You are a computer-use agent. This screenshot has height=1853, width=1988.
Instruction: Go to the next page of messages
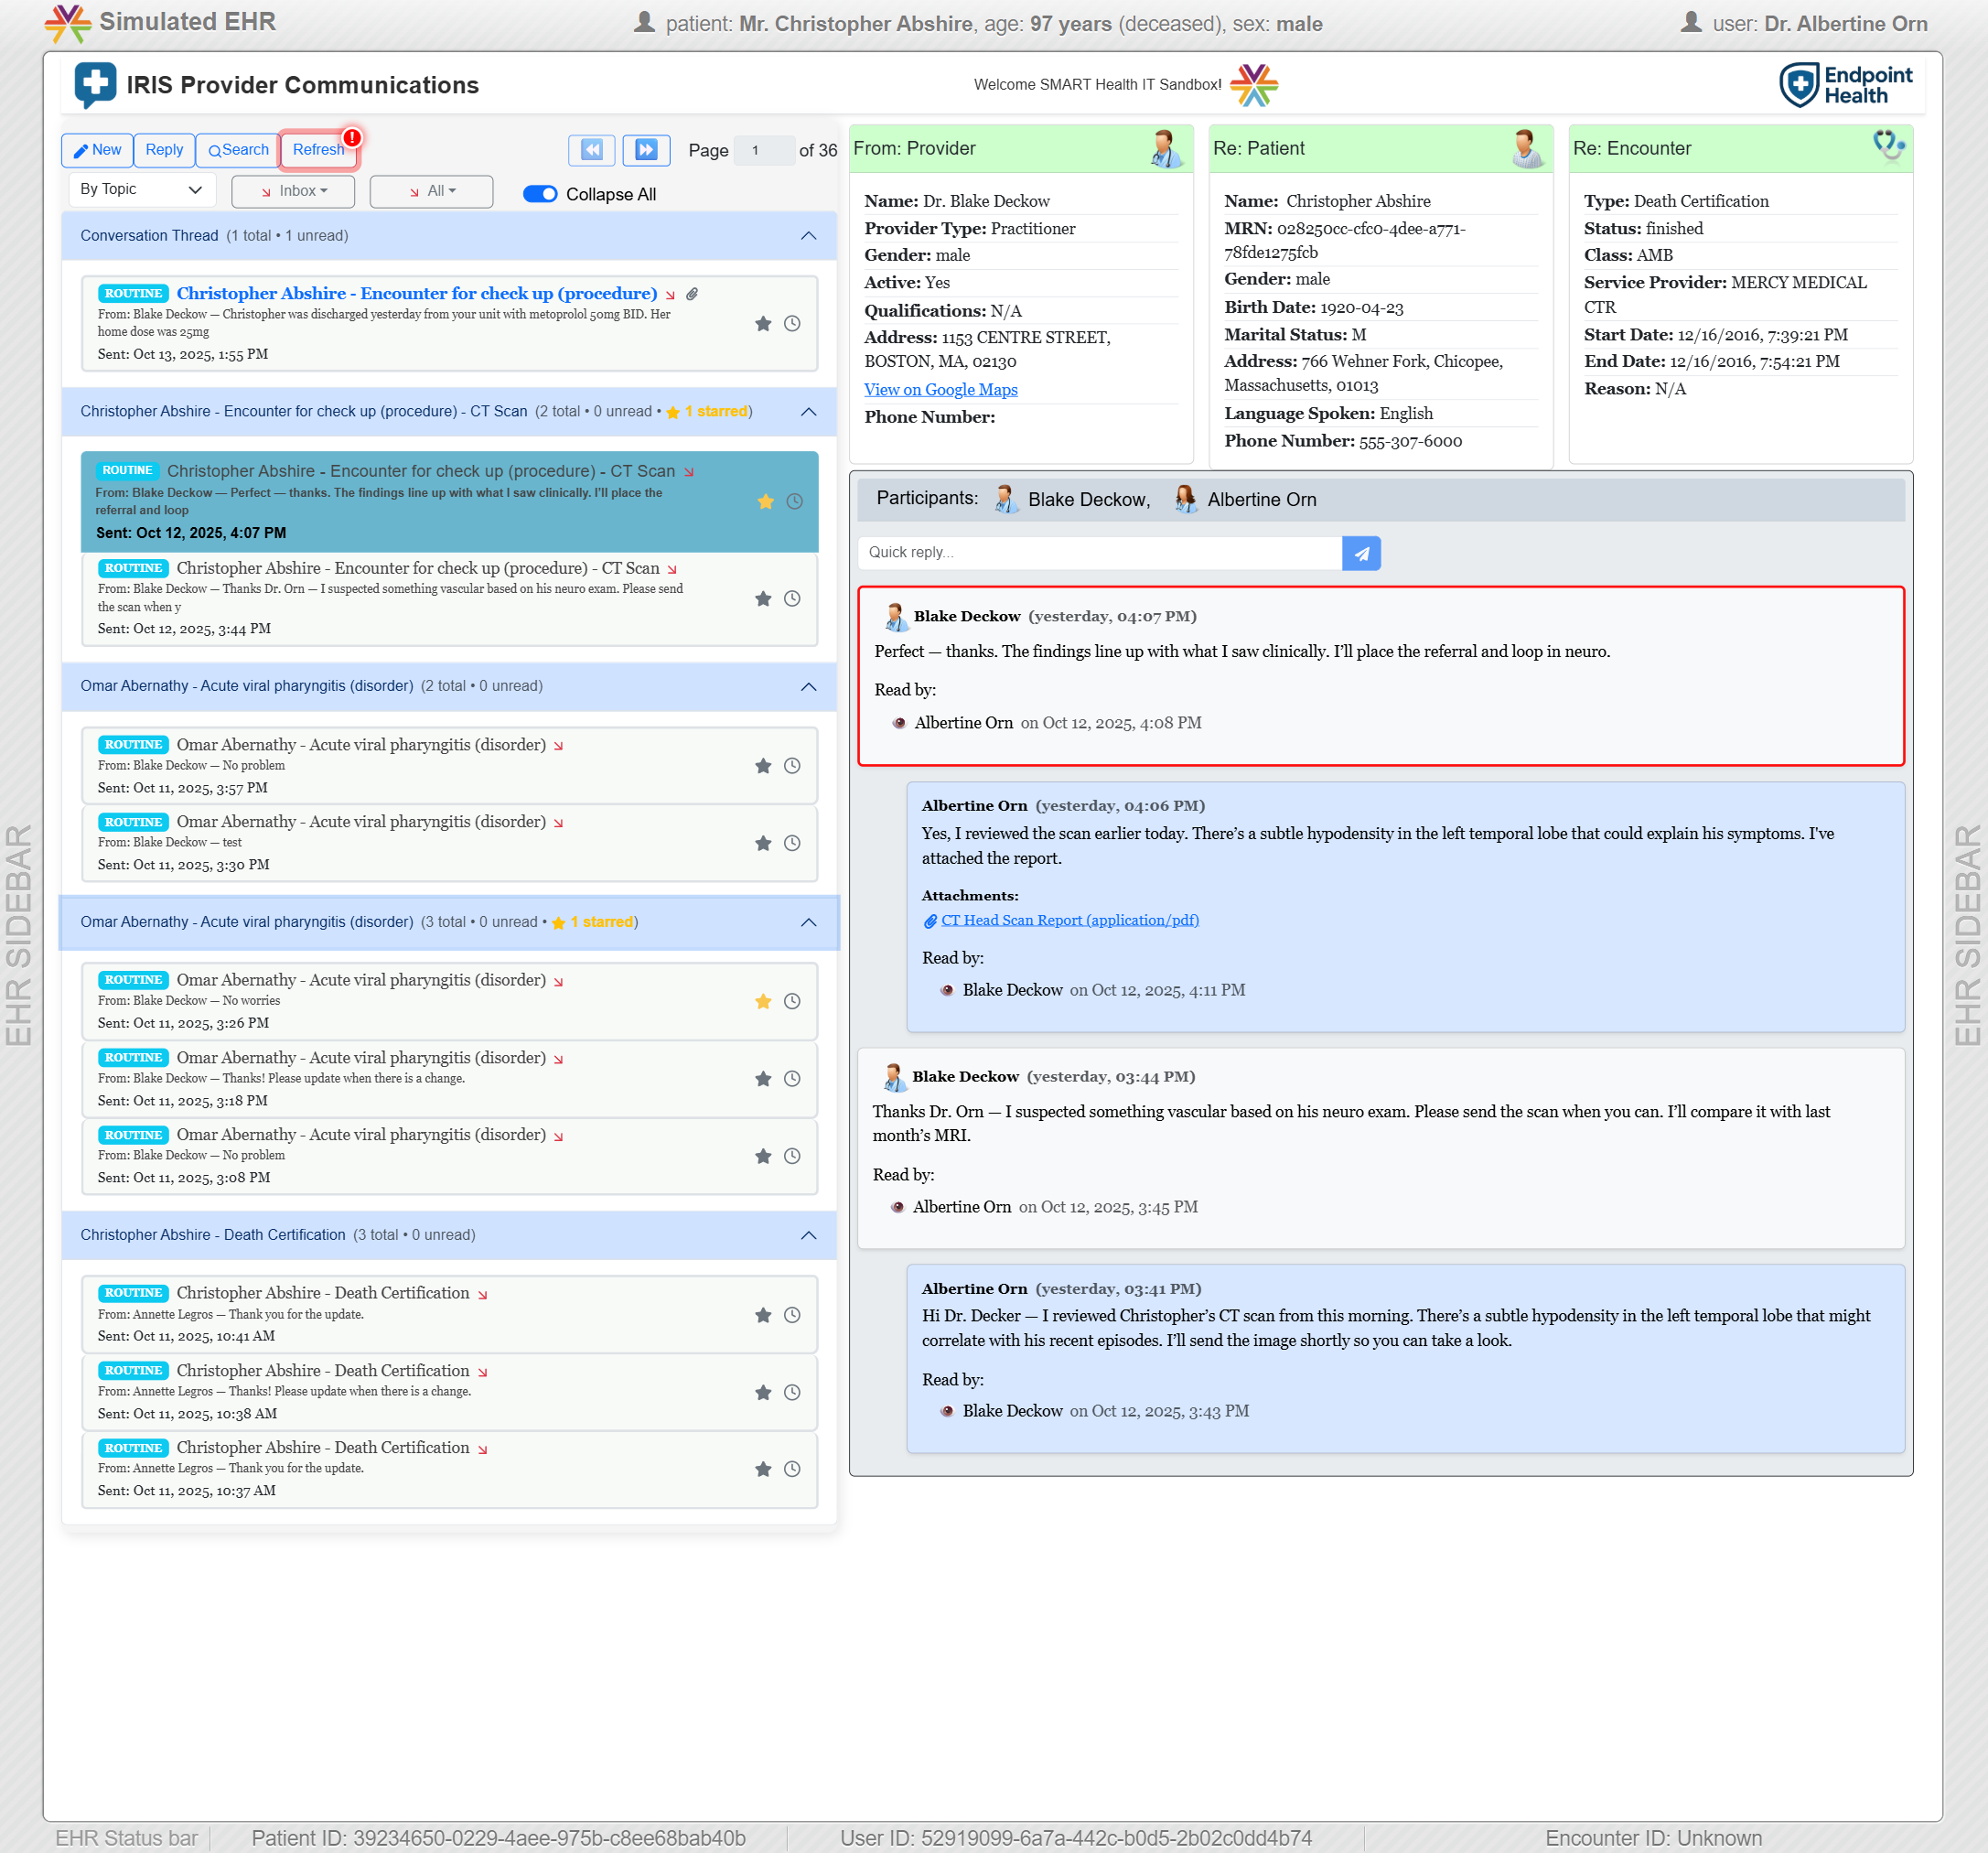coord(646,150)
